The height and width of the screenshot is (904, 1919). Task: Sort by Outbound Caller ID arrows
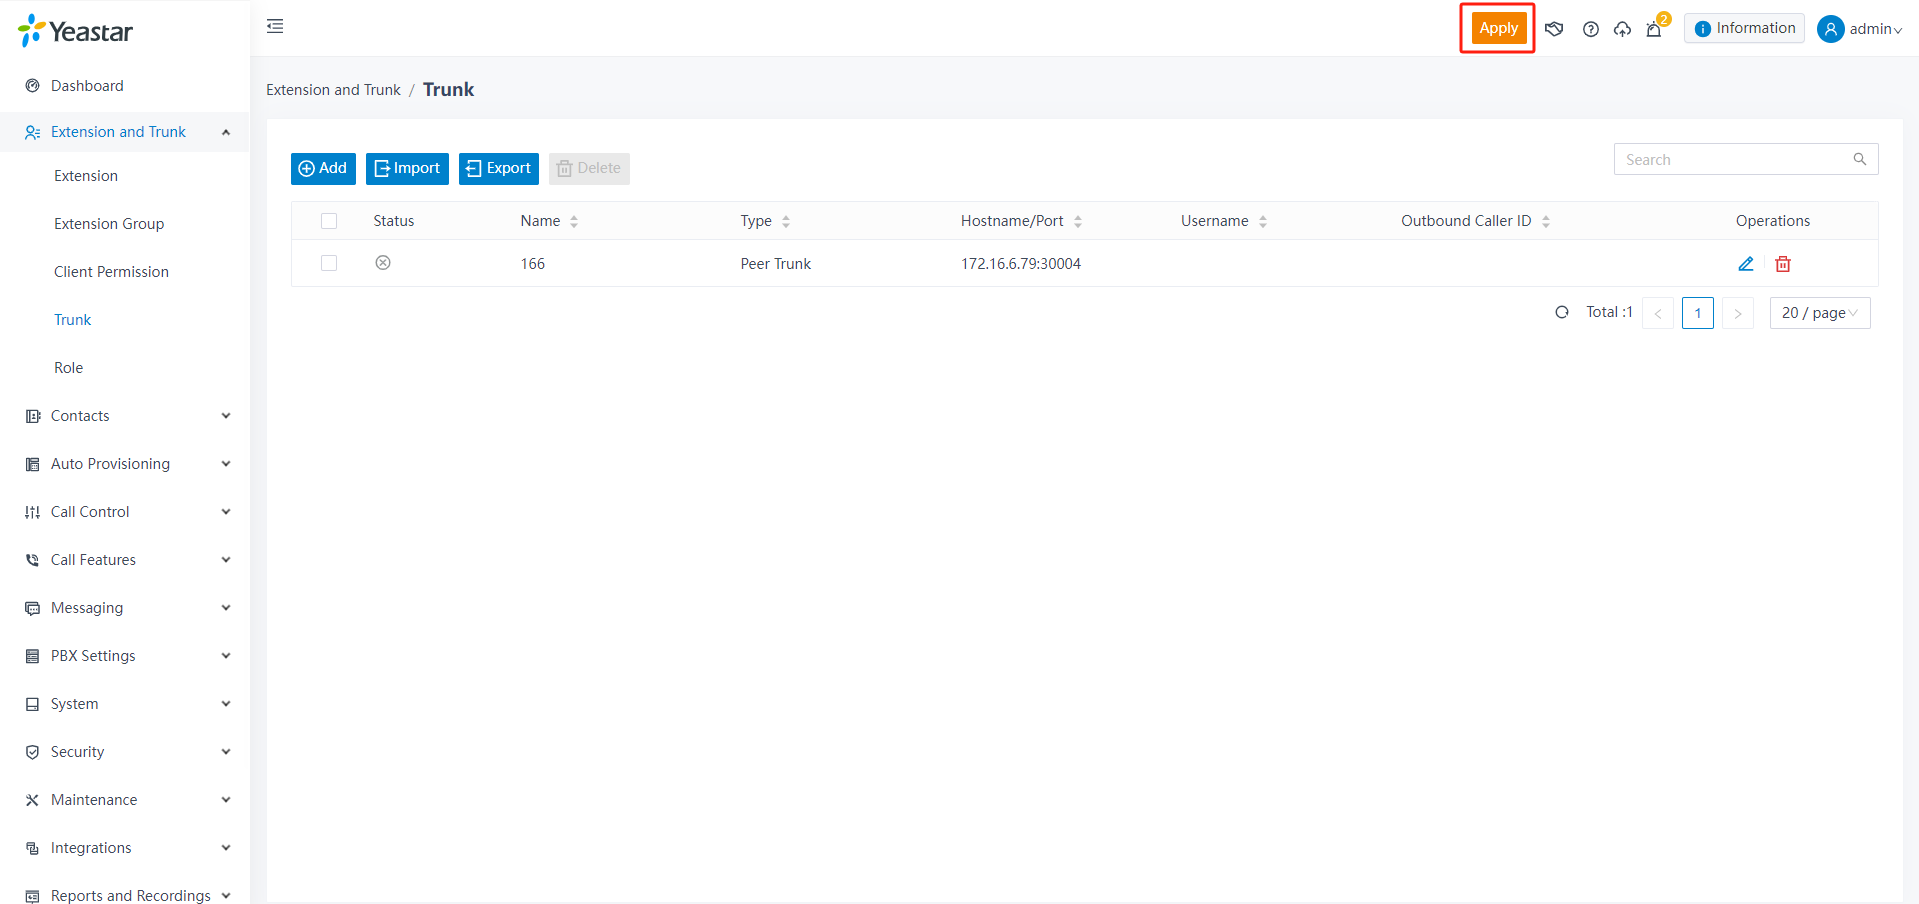[1546, 222]
